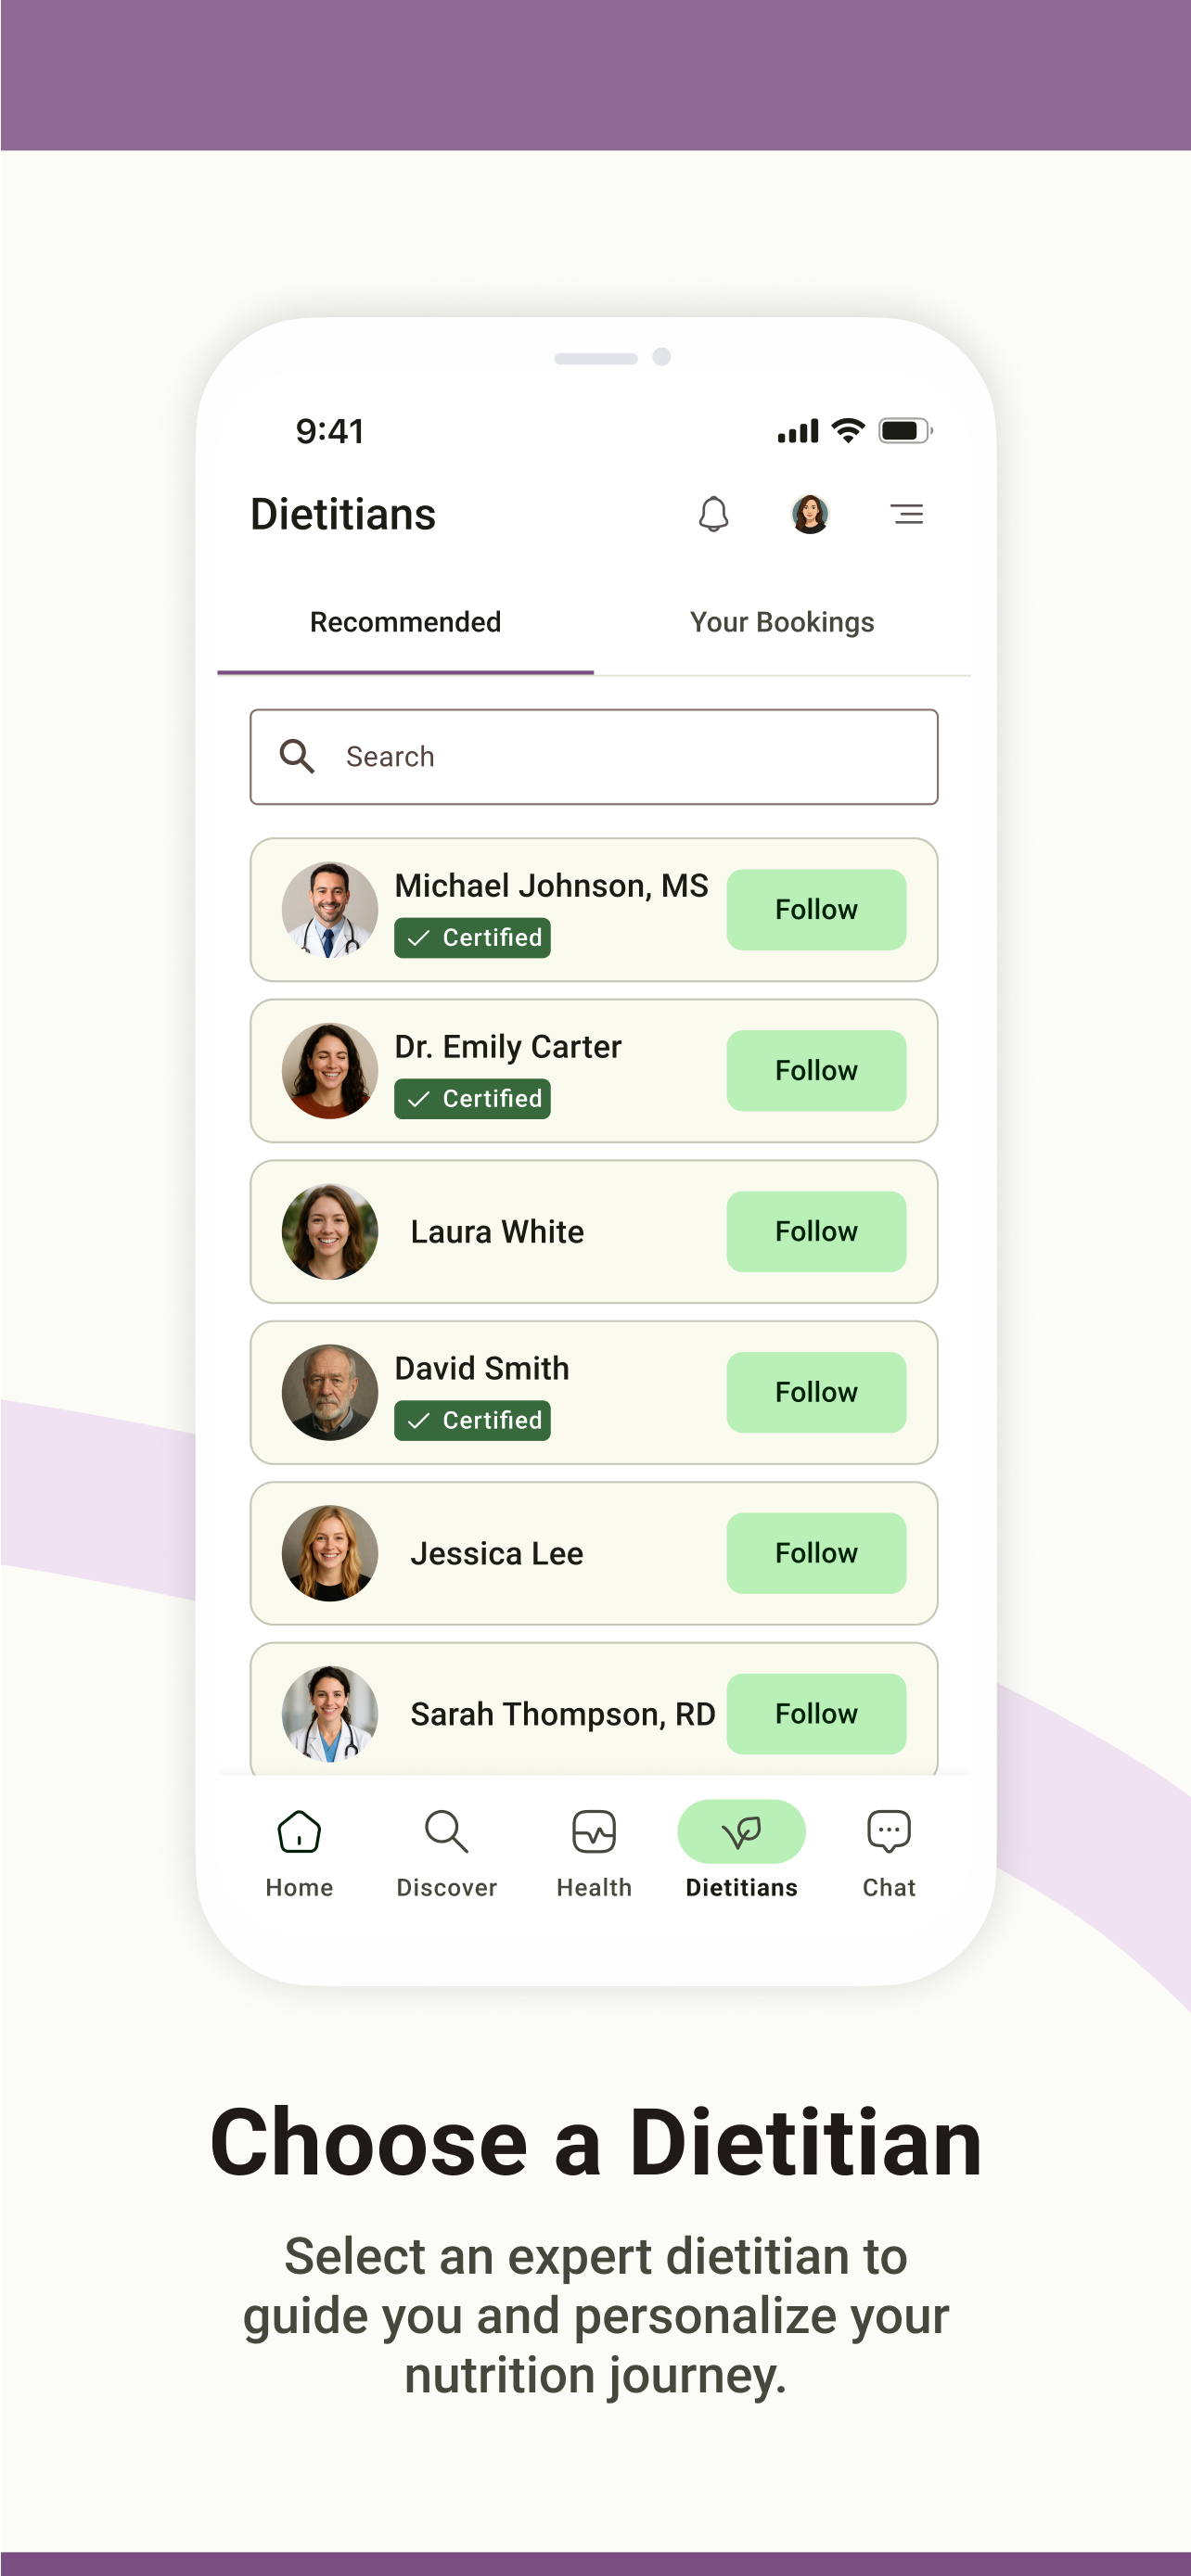Viewport: 1191px width, 2576px height.
Task: Open Laura White's profile photo
Action: [x=330, y=1232]
